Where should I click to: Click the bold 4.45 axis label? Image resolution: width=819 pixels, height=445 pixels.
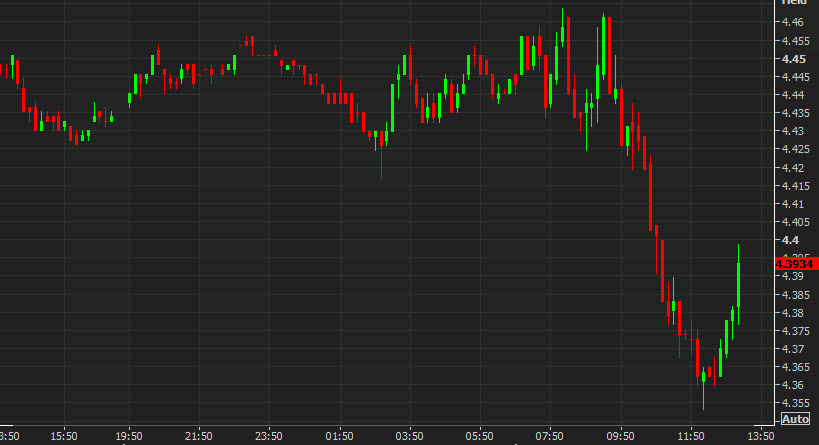pos(793,59)
